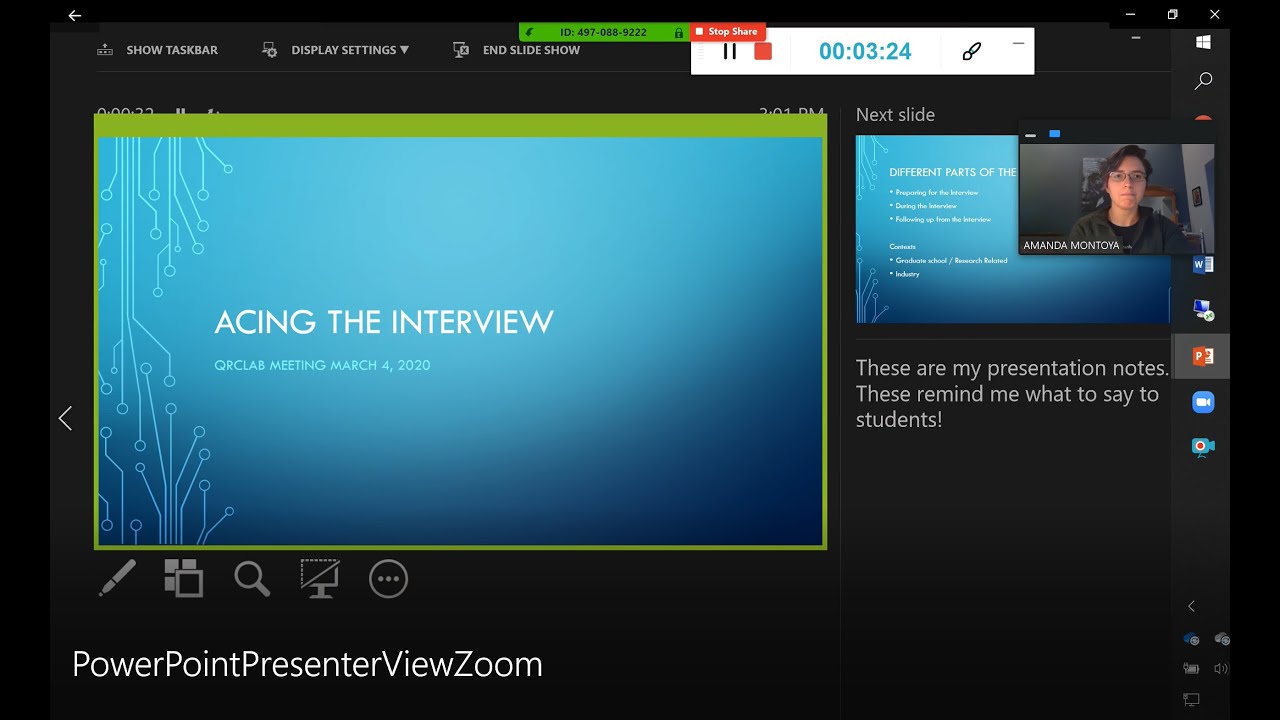Click the PowerPoint taskbar icon
Viewport: 1280px width, 720px height.
(1202, 356)
